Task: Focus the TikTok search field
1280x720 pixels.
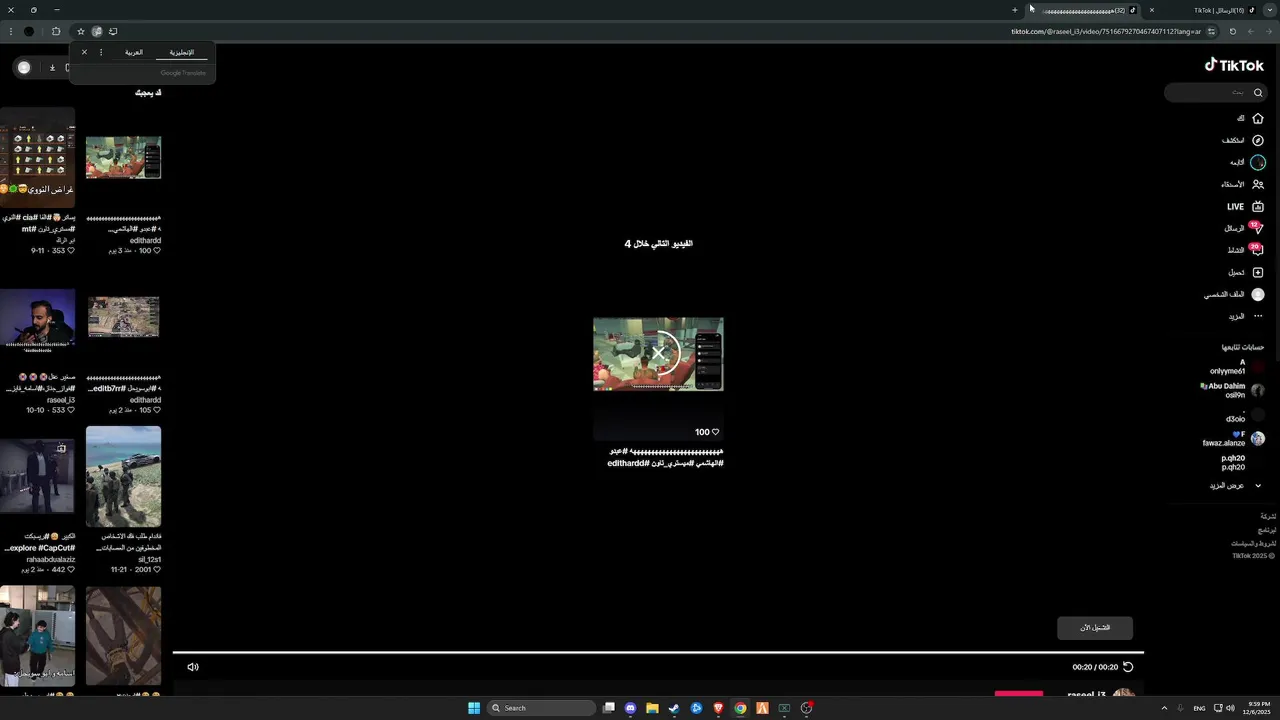Action: click(1216, 92)
